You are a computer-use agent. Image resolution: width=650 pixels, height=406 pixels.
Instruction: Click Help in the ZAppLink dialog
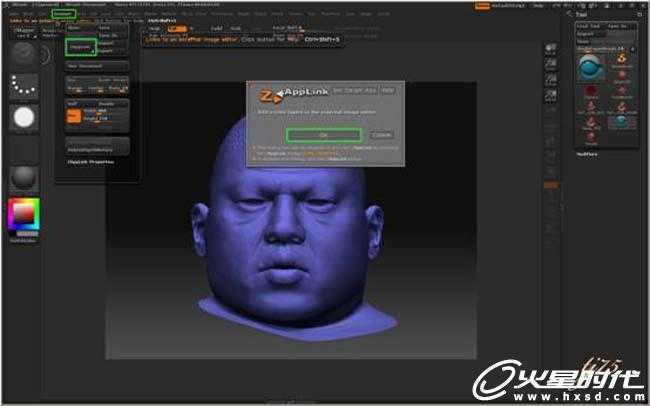click(388, 90)
